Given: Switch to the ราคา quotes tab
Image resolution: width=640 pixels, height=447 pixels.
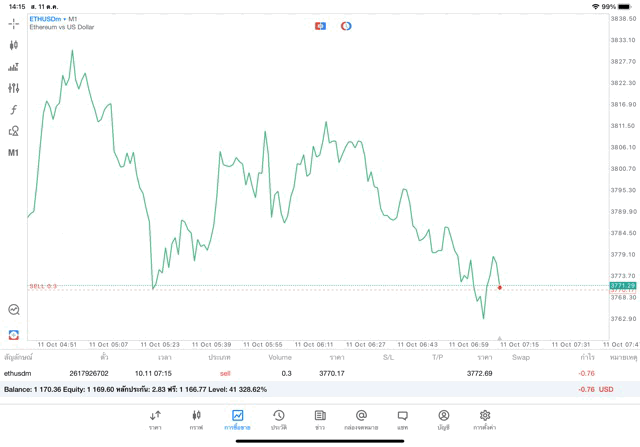Looking at the screenshot, I should pos(155,419).
